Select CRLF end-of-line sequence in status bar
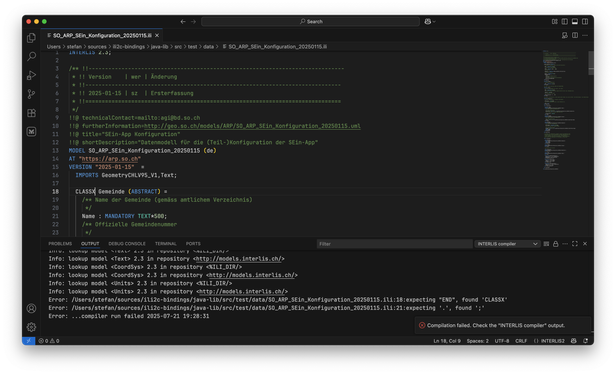 click(521, 341)
